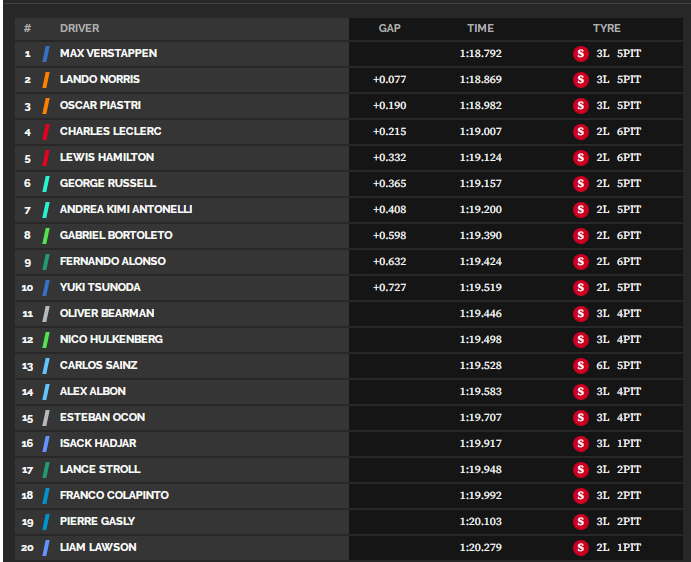Click Liam Lawson's soft tyre icon

click(580, 548)
